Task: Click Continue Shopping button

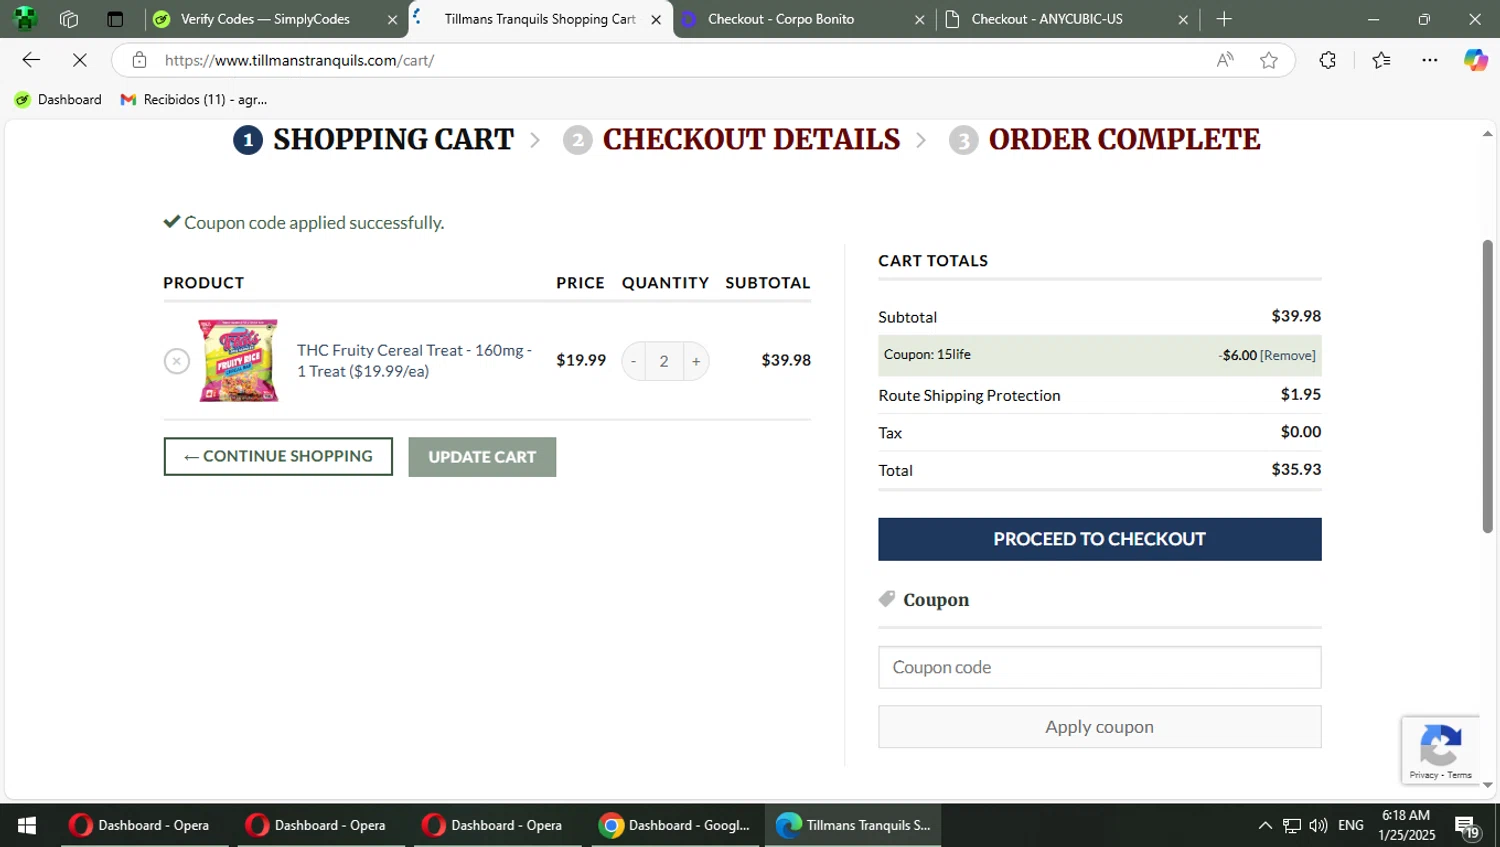Action: click(278, 456)
